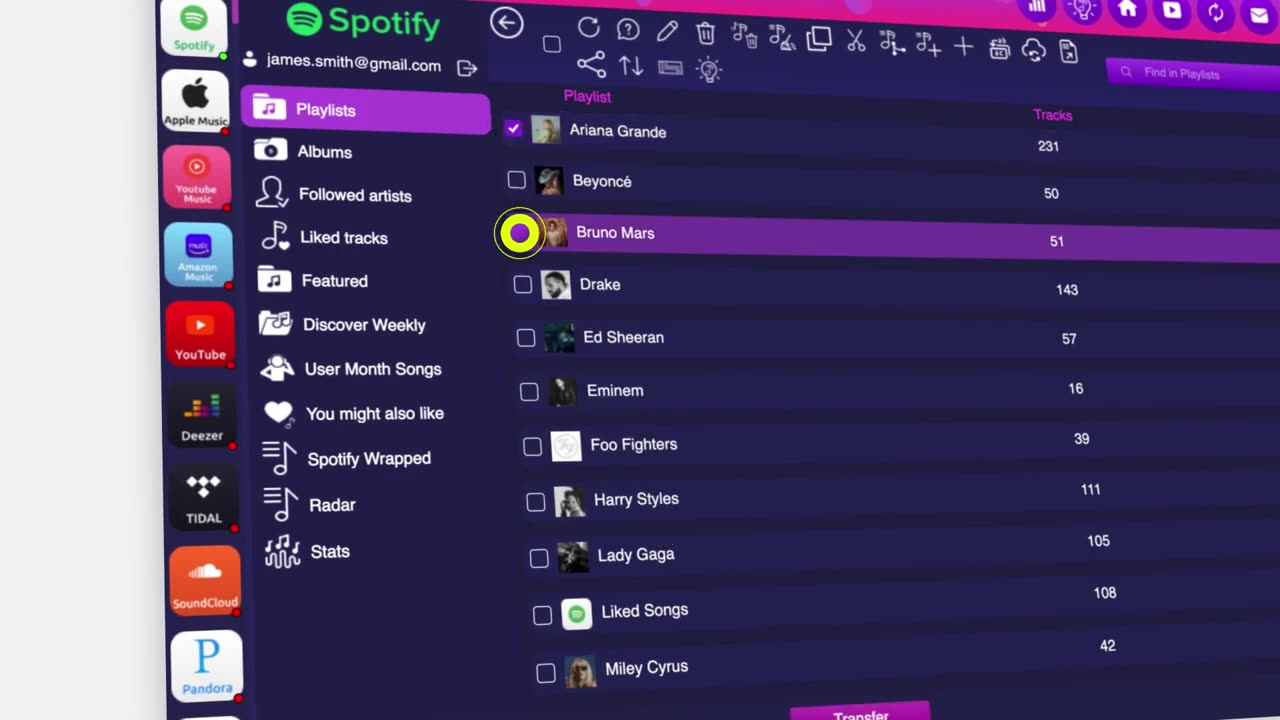Select the Spotify service in sidebar
This screenshot has height=720, width=1280.
pyautogui.click(x=194, y=29)
